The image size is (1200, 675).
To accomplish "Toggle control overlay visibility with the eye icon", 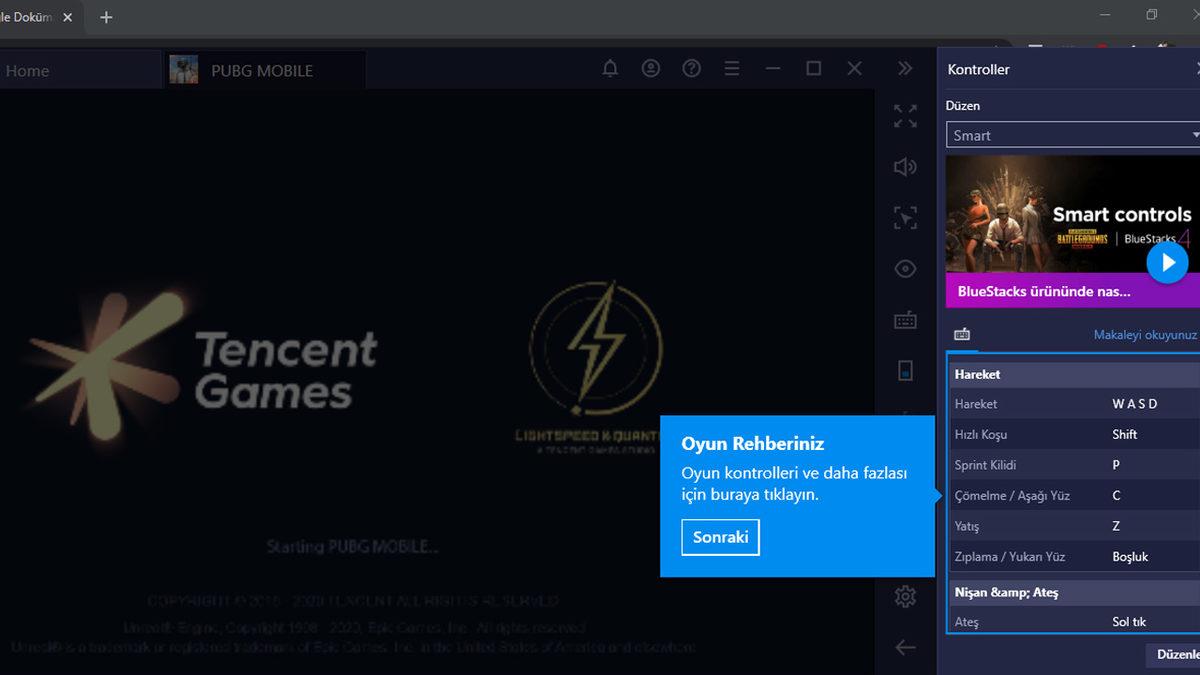I will (905, 268).
